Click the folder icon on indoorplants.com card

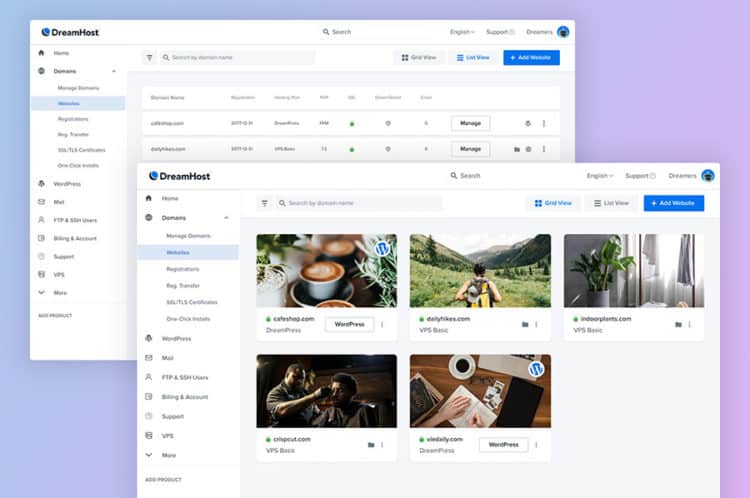point(678,324)
